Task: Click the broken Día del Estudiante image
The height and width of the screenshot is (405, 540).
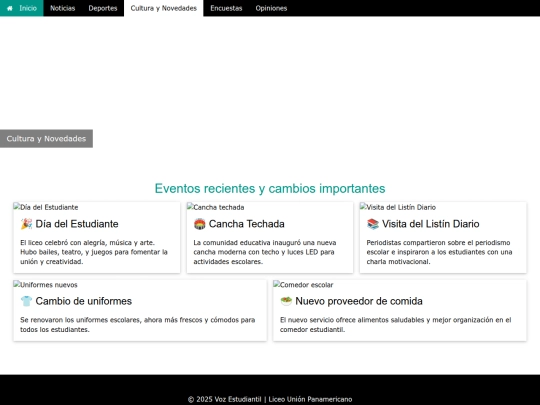Action: click(x=46, y=207)
